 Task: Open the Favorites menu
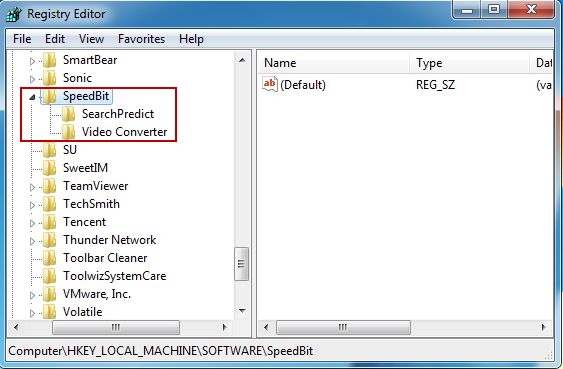click(x=141, y=39)
